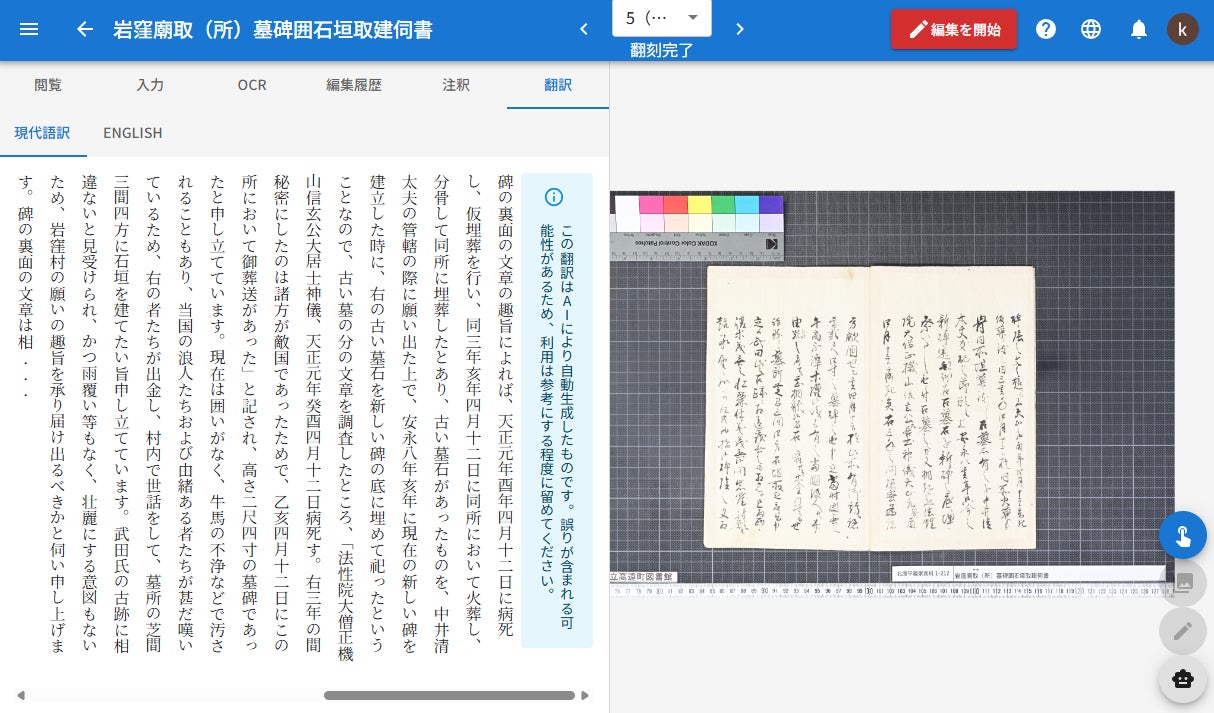Viewport: 1214px width, 713px height.
Task: Open the help menu
Action: [1046, 29]
